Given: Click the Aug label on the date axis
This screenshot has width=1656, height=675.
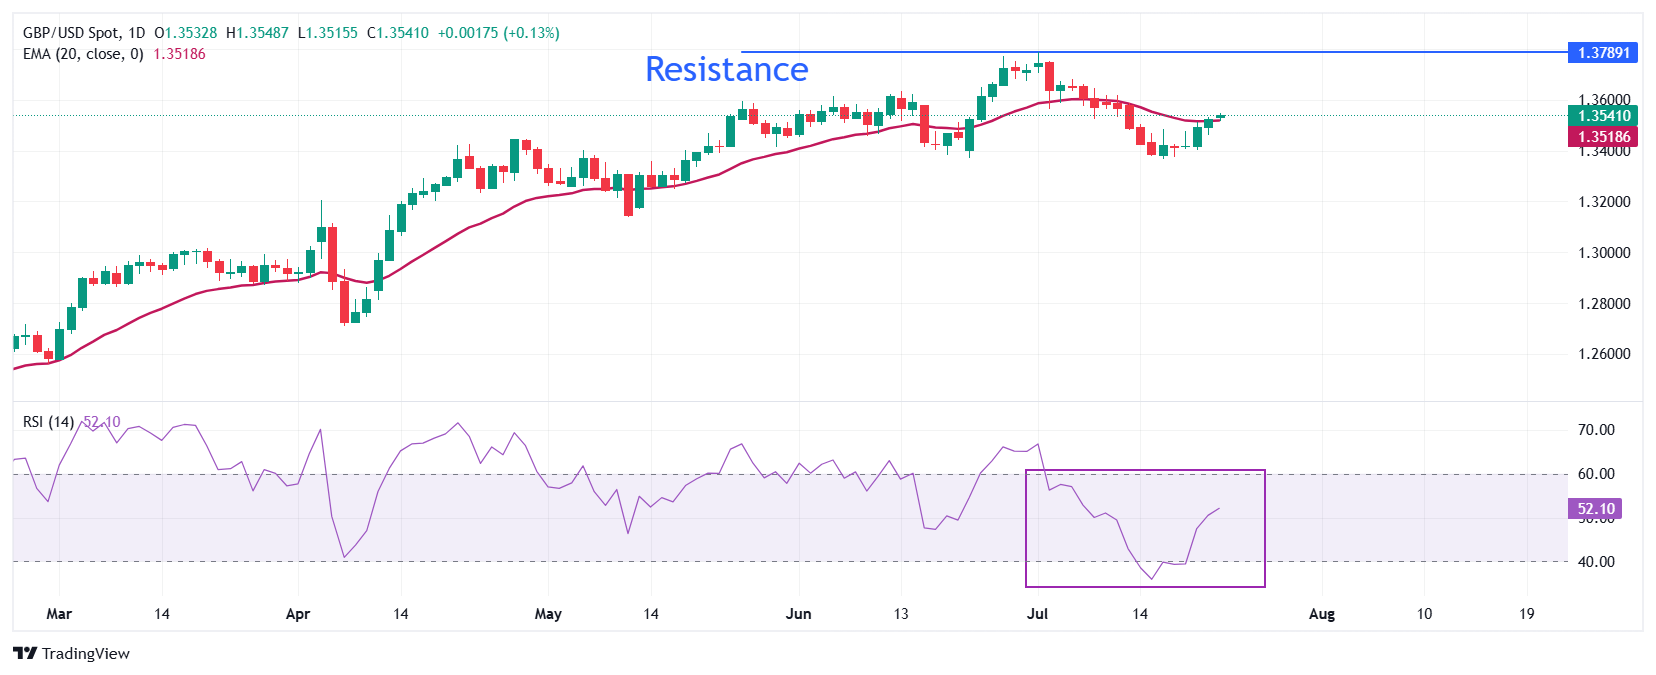Looking at the screenshot, I should (1321, 614).
